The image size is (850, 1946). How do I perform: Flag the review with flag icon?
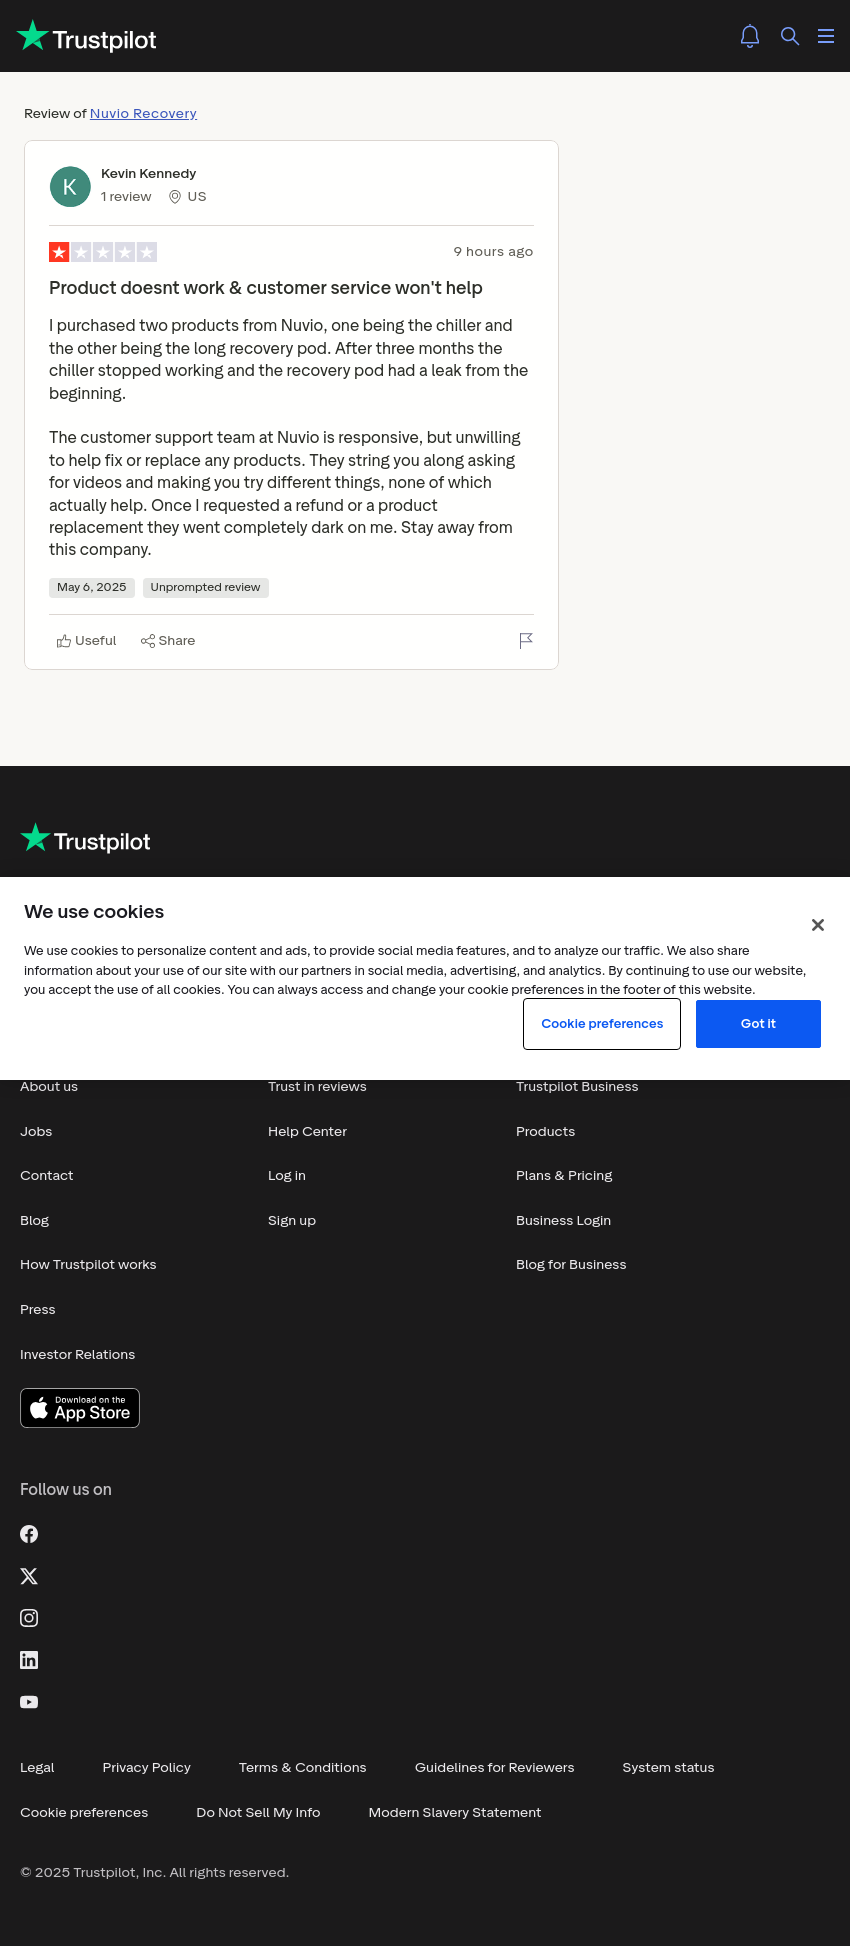click(x=526, y=641)
